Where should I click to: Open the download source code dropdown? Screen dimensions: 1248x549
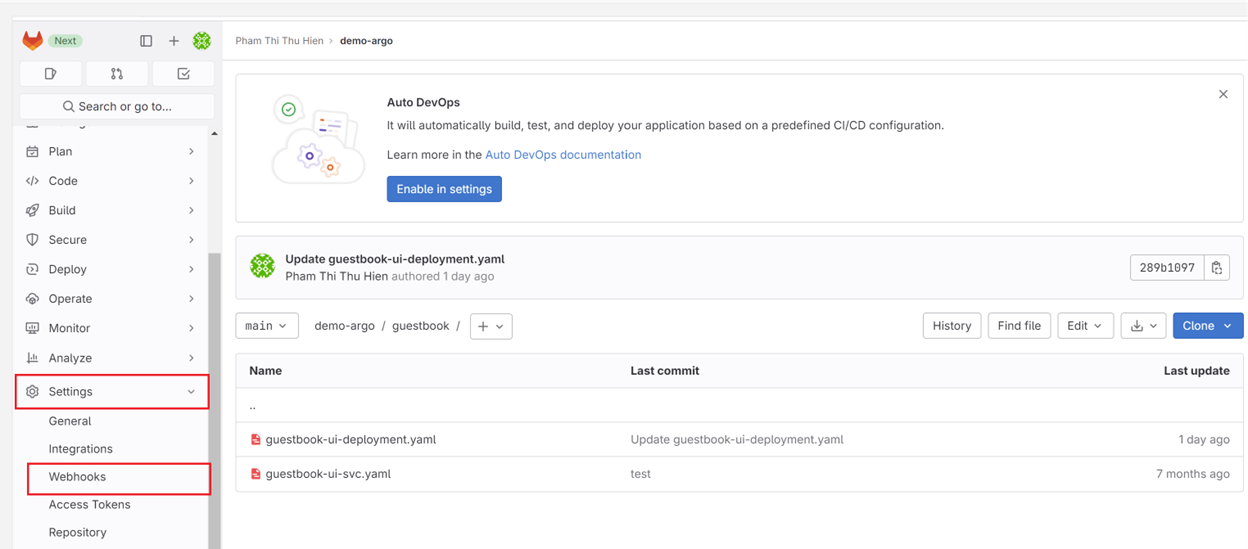1143,326
